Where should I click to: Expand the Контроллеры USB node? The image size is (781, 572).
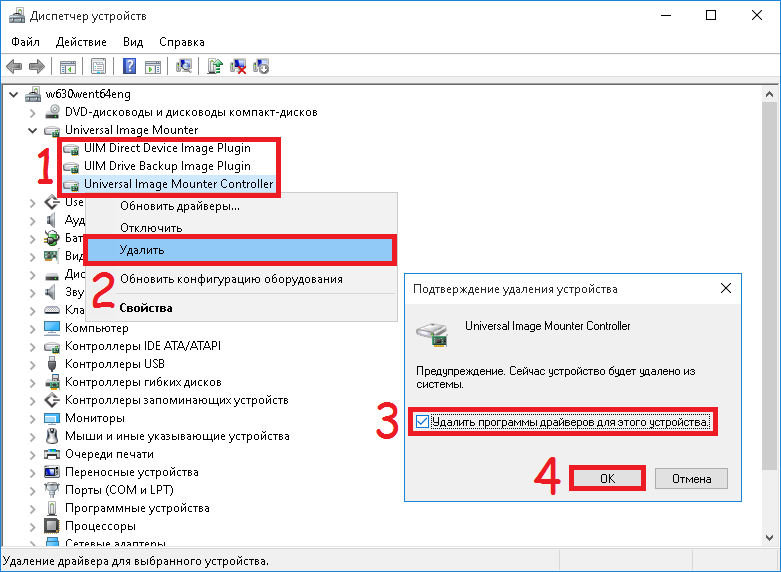point(32,364)
